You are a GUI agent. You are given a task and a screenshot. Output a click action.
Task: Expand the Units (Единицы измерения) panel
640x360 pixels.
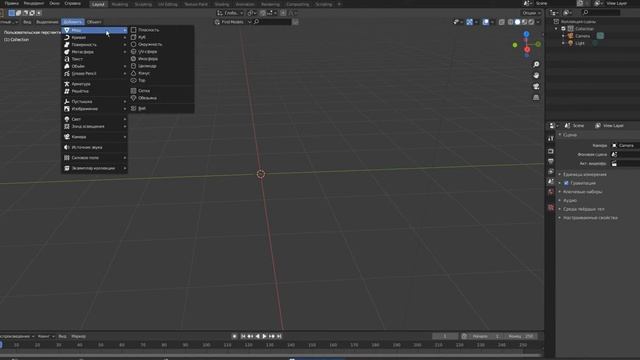click(584, 175)
